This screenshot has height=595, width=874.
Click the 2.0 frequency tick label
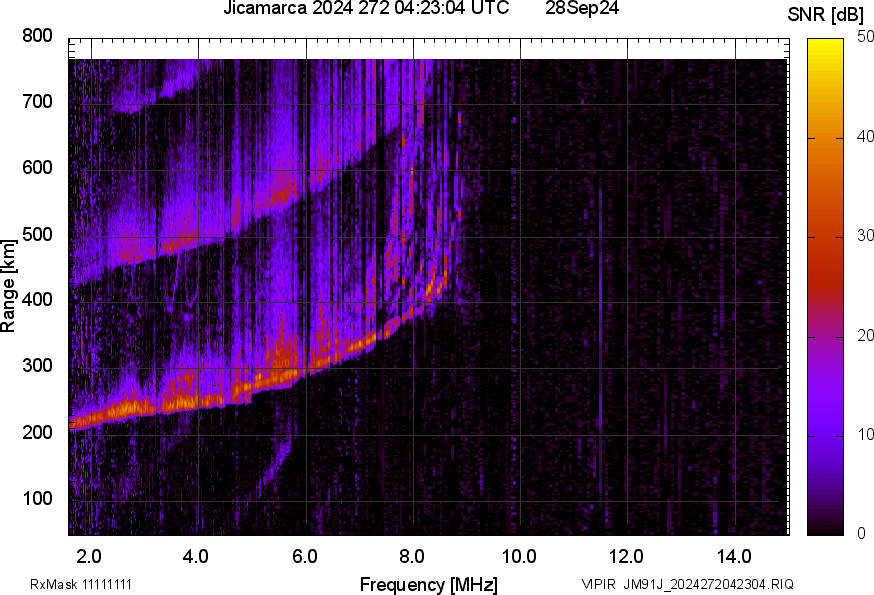[x=89, y=556]
